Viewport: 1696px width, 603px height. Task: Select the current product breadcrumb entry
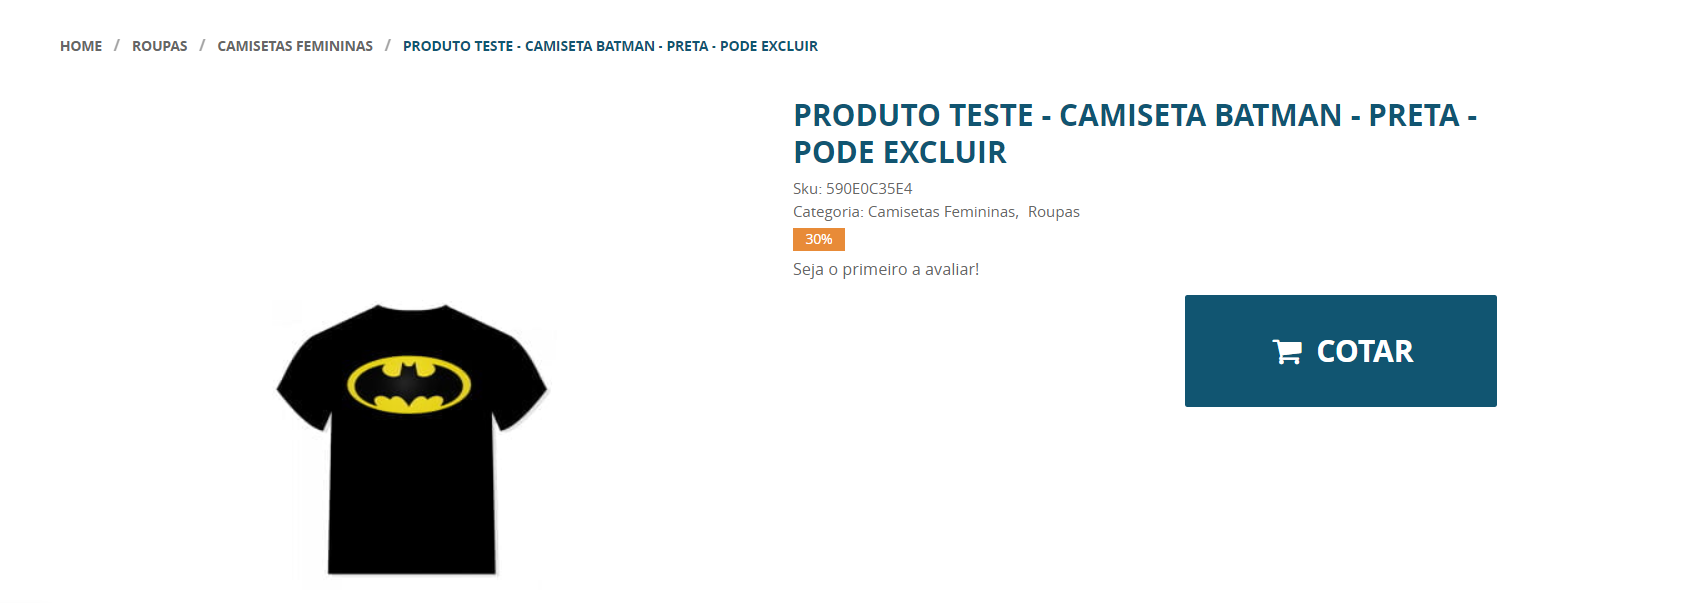pos(610,46)
